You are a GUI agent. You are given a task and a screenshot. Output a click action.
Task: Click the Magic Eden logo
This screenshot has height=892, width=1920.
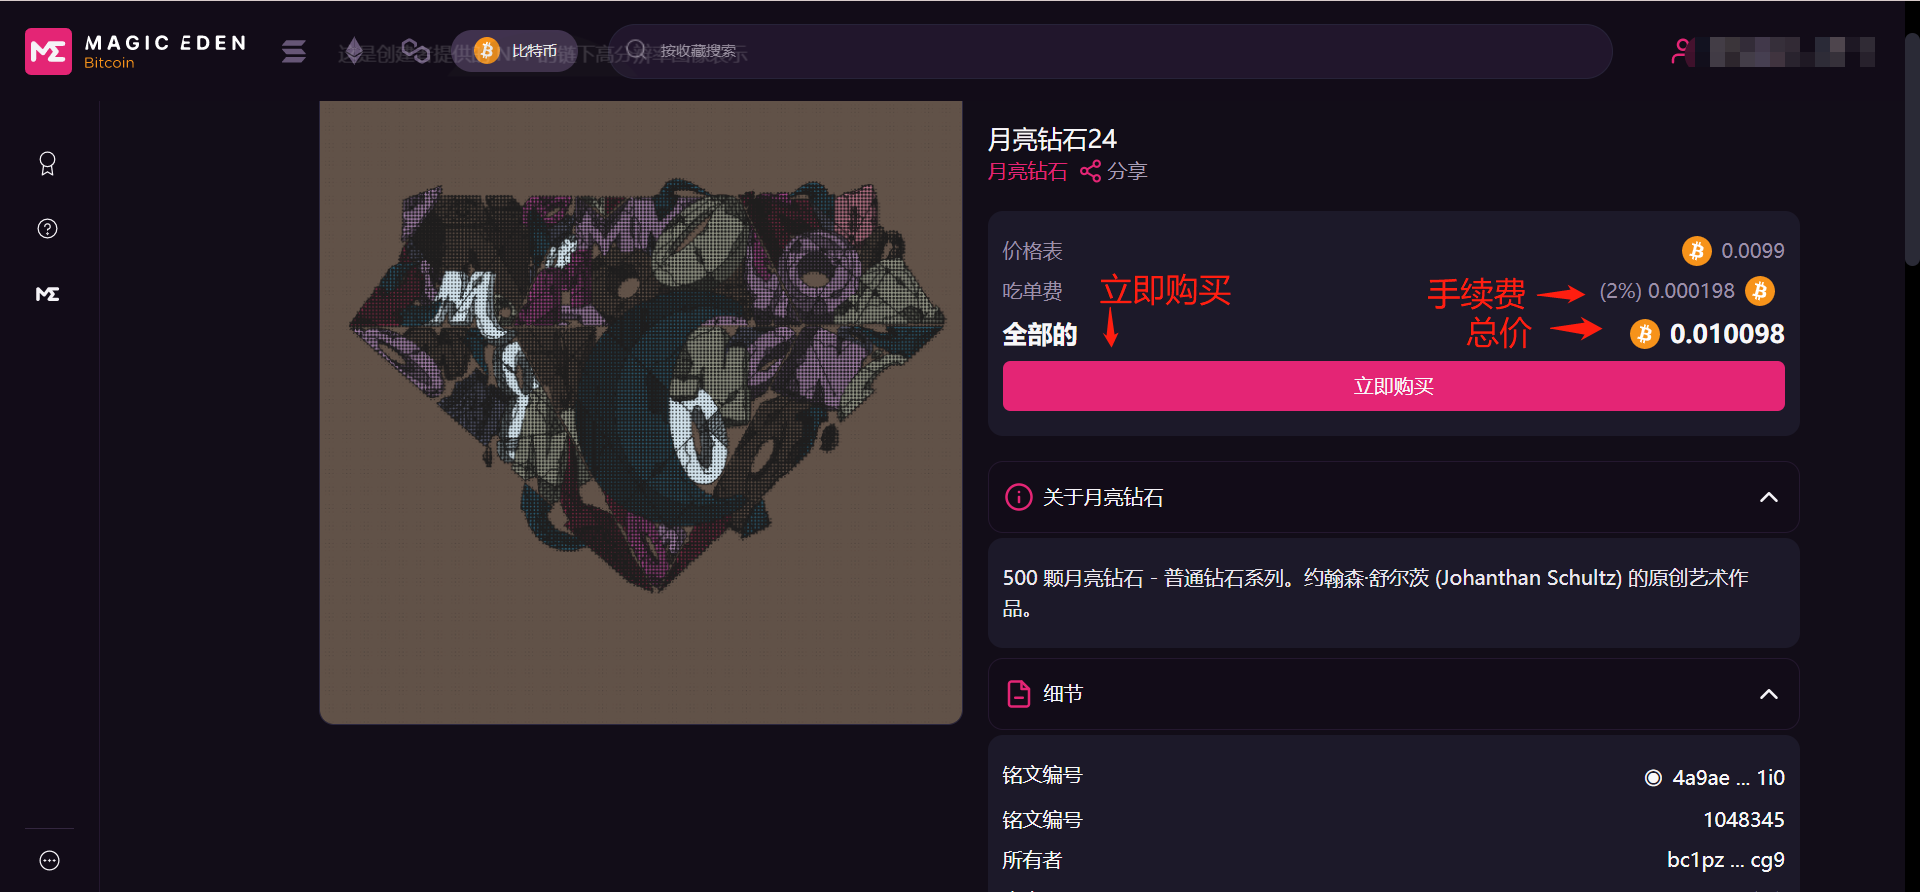[x=136, y=51]
